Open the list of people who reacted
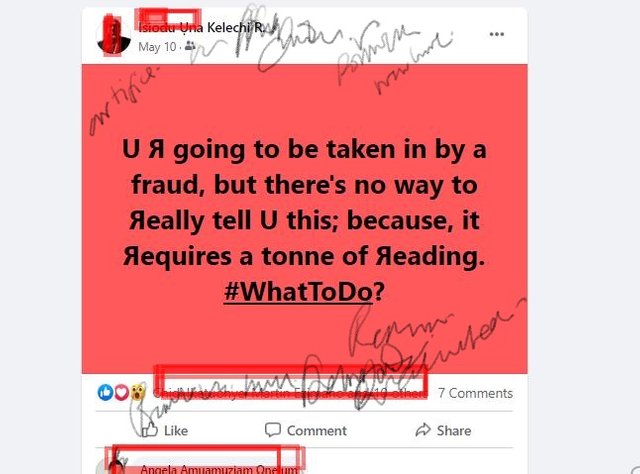 click(290, 393)
